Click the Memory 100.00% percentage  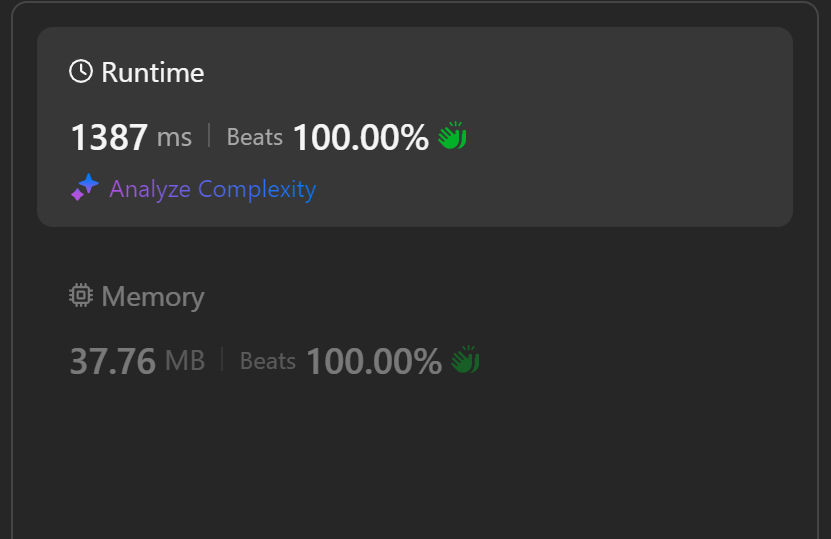[x=373, y=361]
